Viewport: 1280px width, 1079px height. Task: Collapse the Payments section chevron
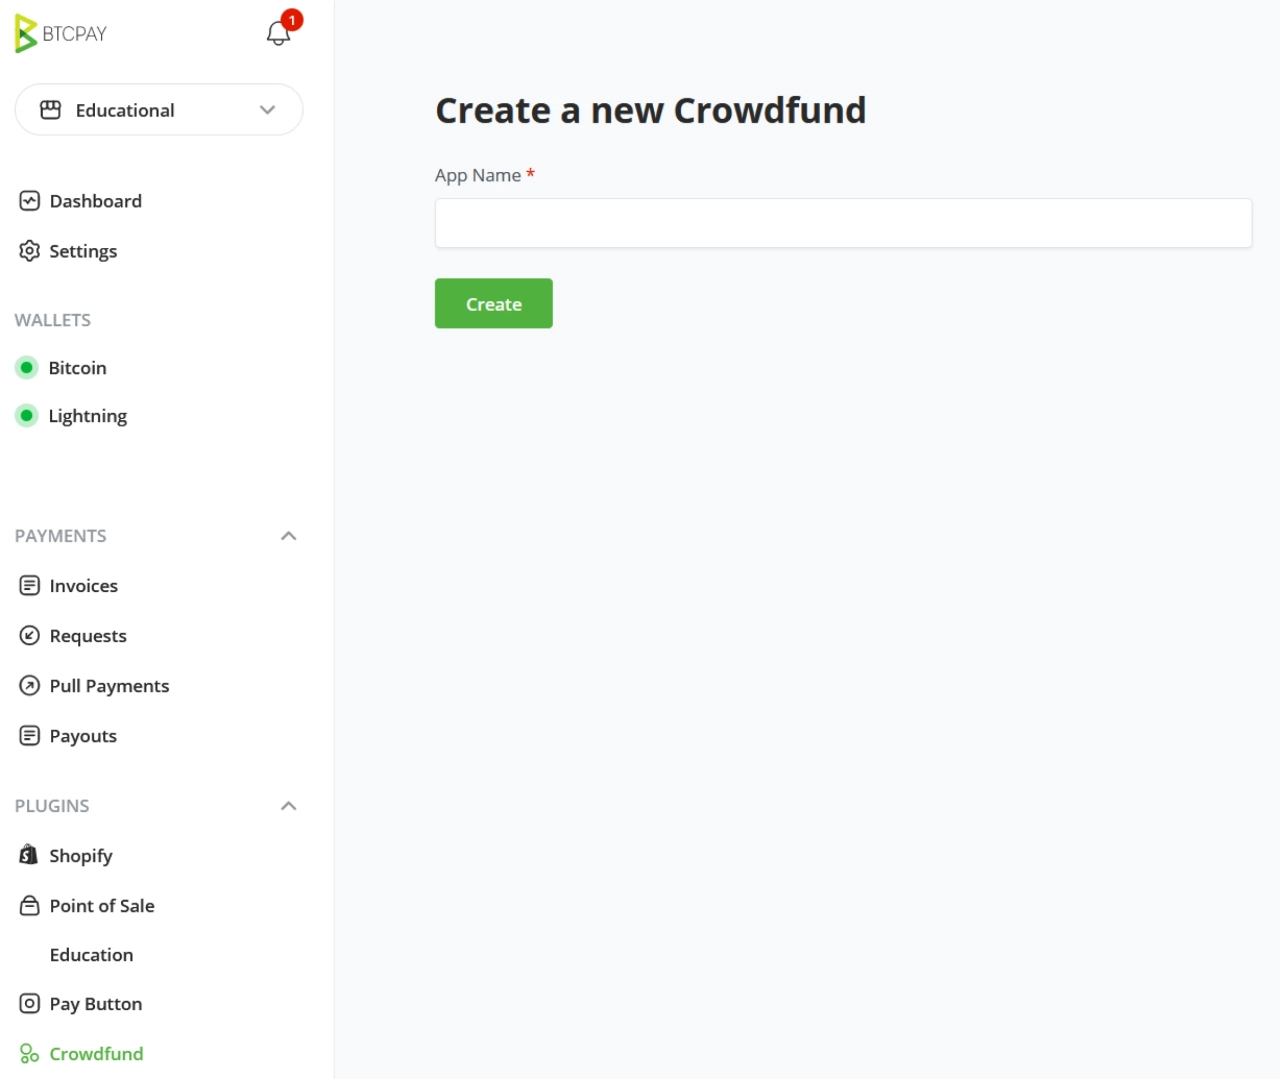[288, 536]
